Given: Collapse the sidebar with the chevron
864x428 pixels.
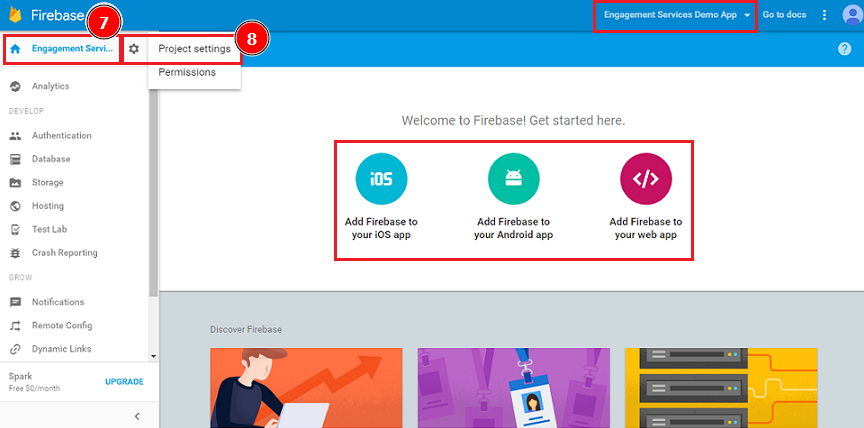Looking at the screenshot, I should [137, 416].
